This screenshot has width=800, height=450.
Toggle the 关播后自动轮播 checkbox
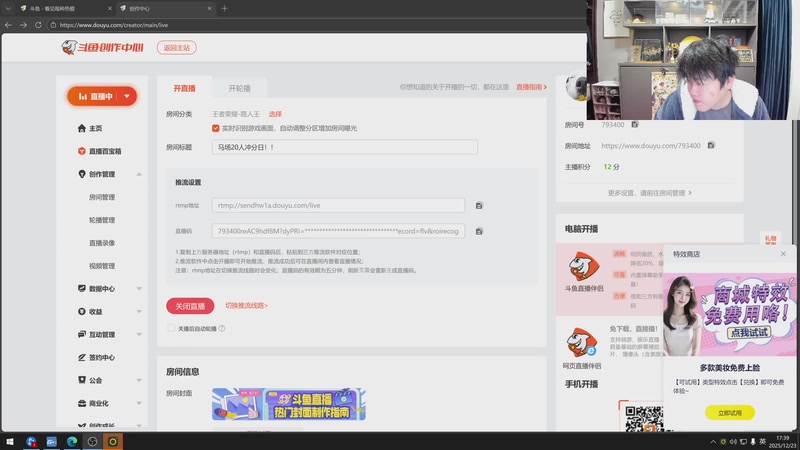pos(171,328)
